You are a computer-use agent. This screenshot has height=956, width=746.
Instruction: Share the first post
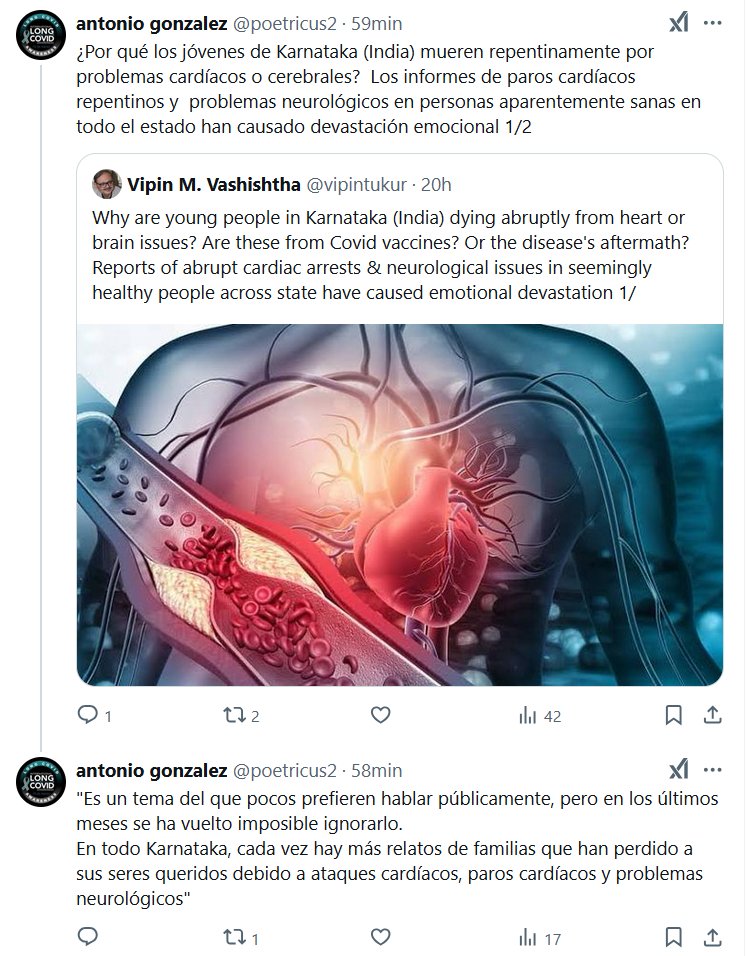[x=712, y=715]
